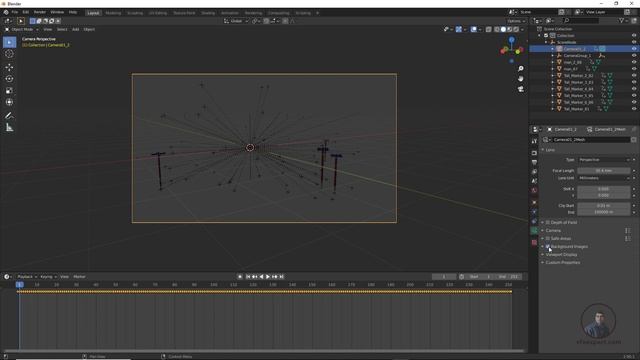Image resolution: width=640 pixels, height=360 pixels.
Task: Open the Window menu
Action: [x=57, y=12]
